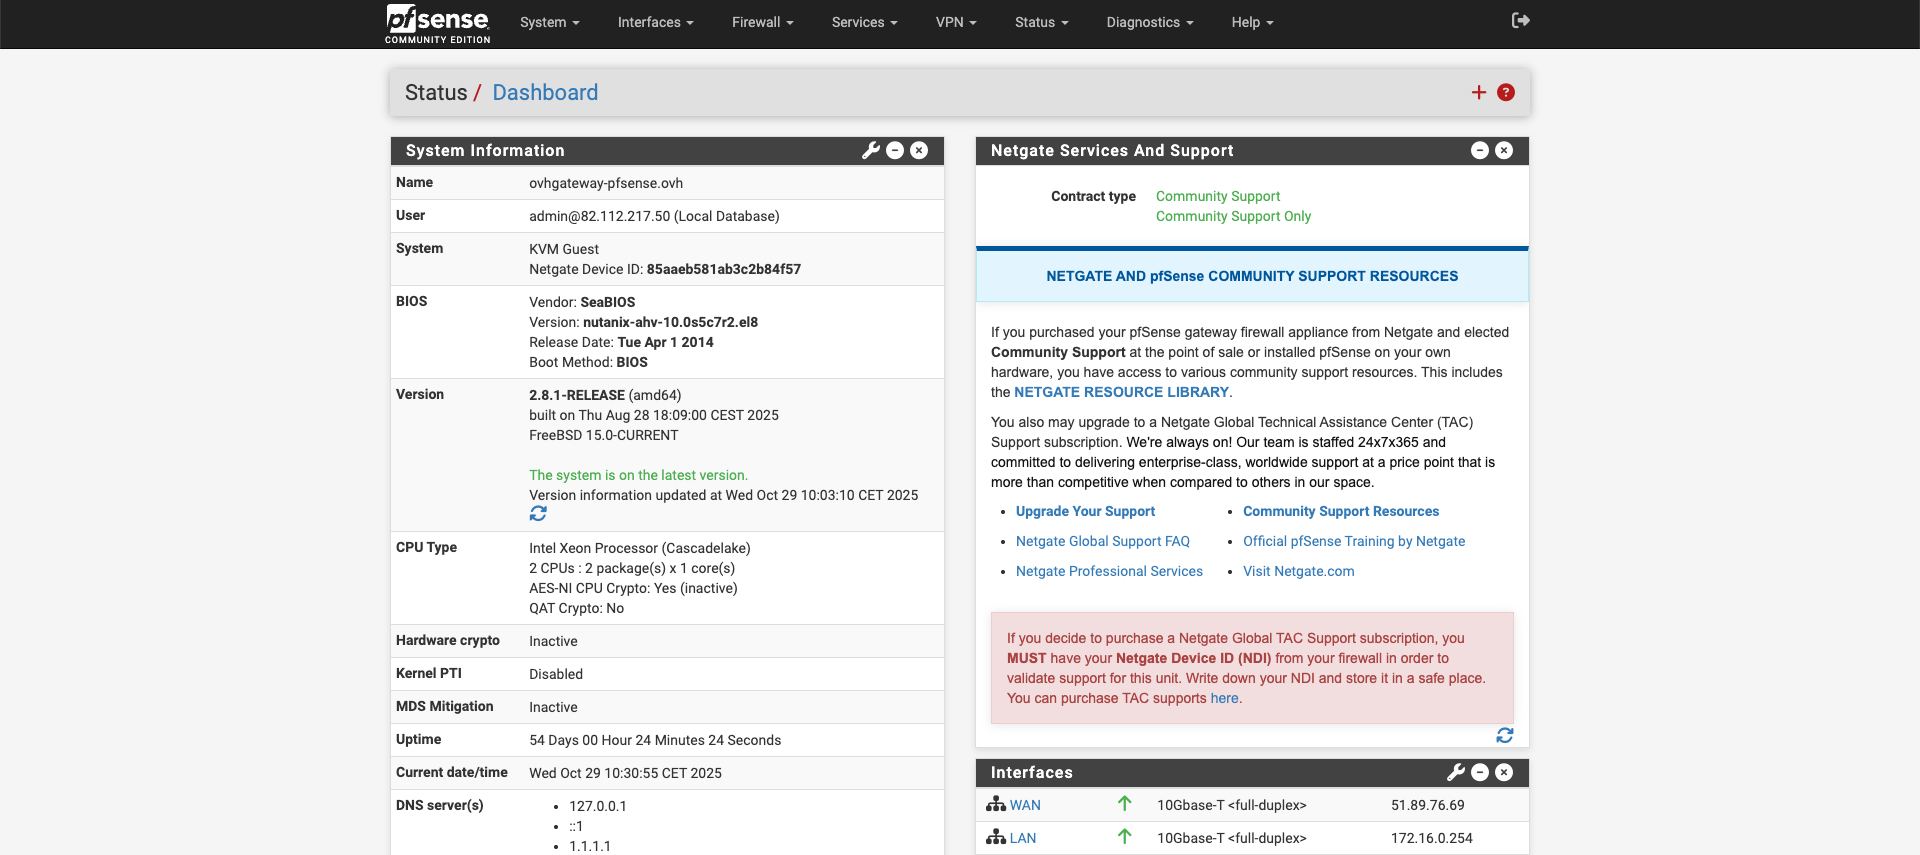Screen dimensions: 1920x855
Task: Minimize the Interfaces widget
Action: pyautogui.click(x=1480, y=772)
